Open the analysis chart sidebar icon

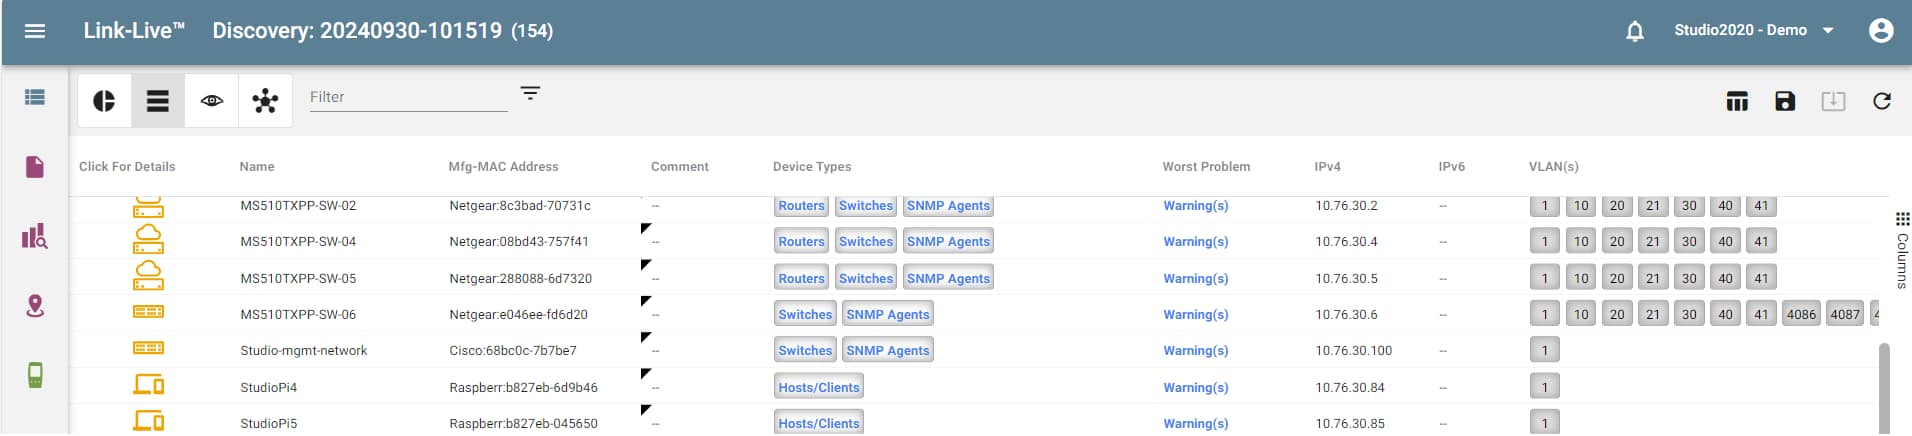(35, 237)
